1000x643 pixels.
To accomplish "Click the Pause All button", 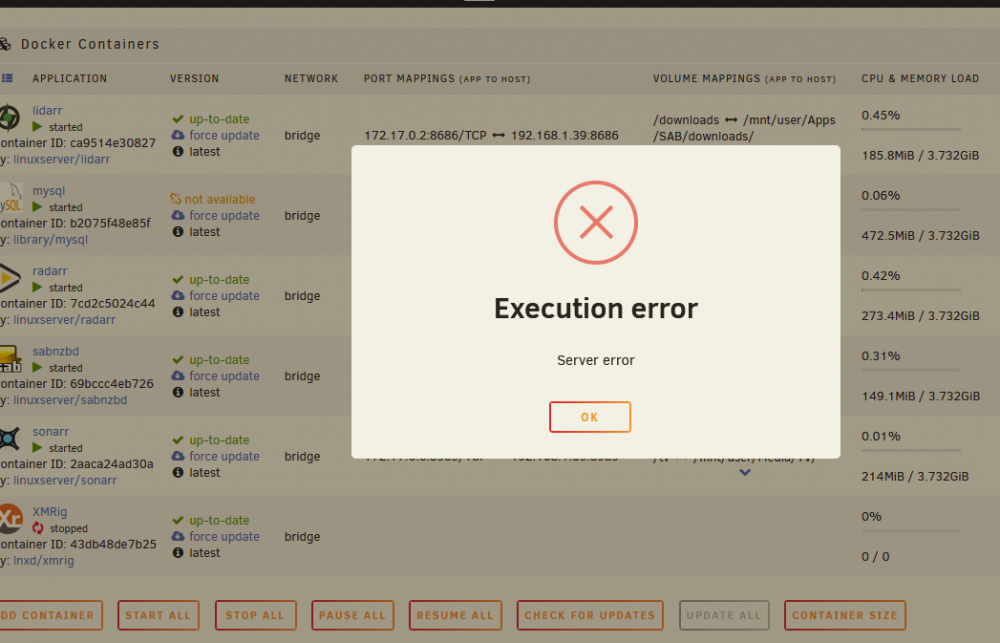I will coord(353,616).
